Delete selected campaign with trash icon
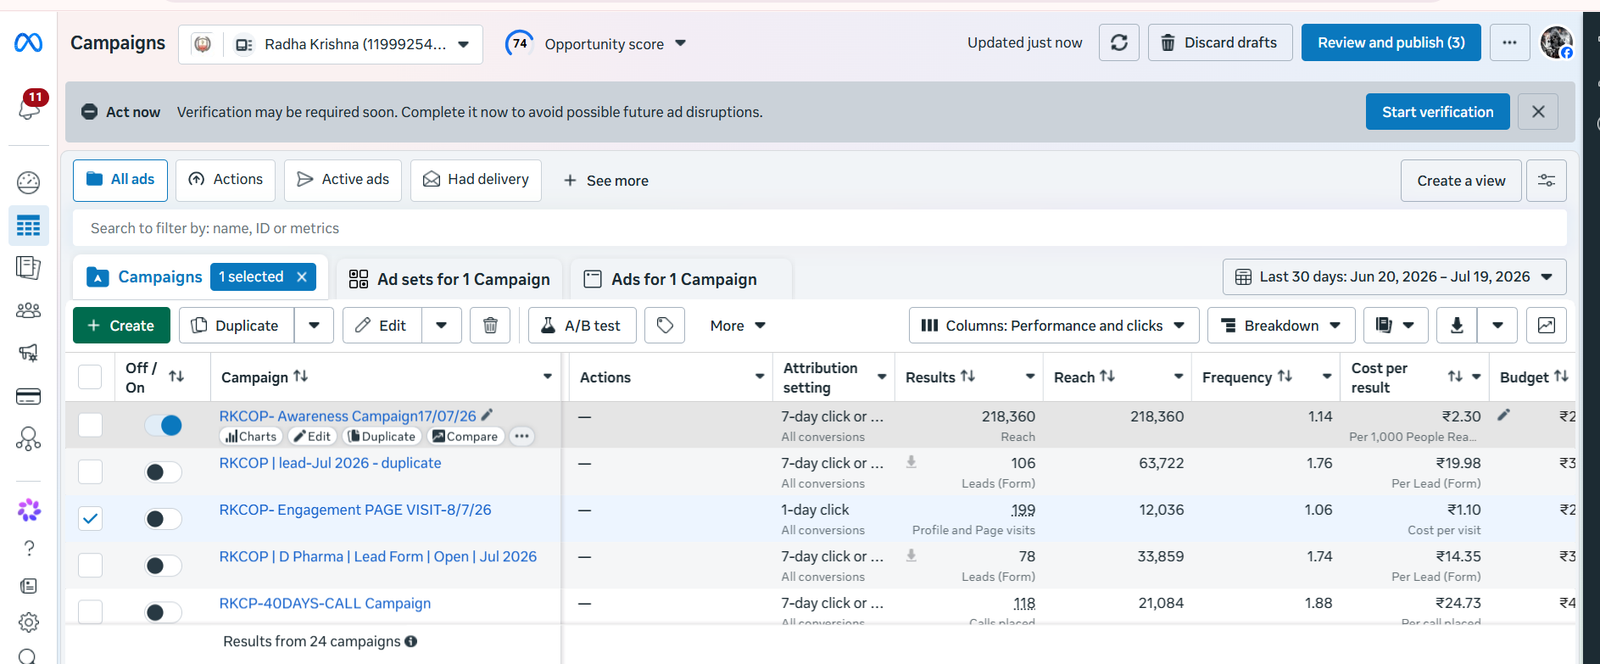The height and width of the screenshot is (664, 1600). [490, 326]
